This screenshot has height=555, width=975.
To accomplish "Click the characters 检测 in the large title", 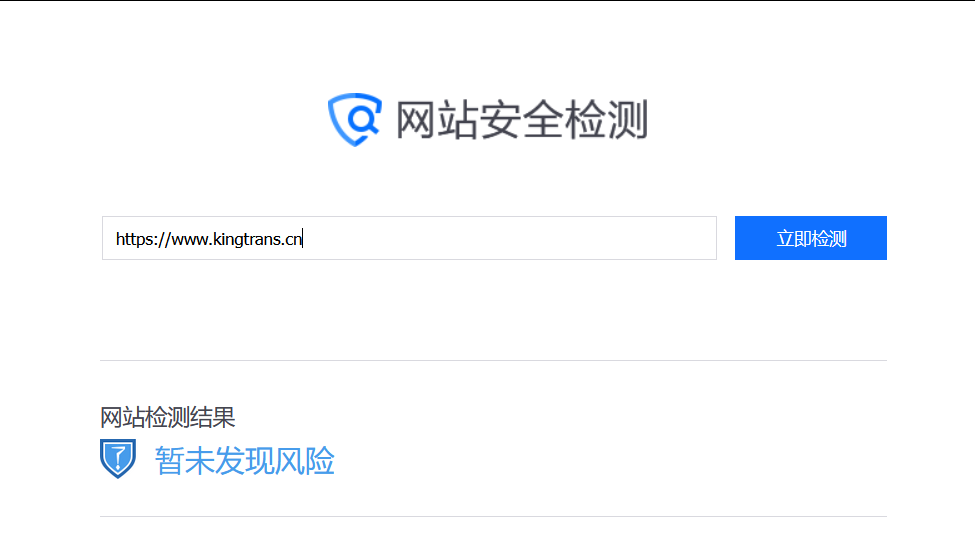I will (607, 119).
